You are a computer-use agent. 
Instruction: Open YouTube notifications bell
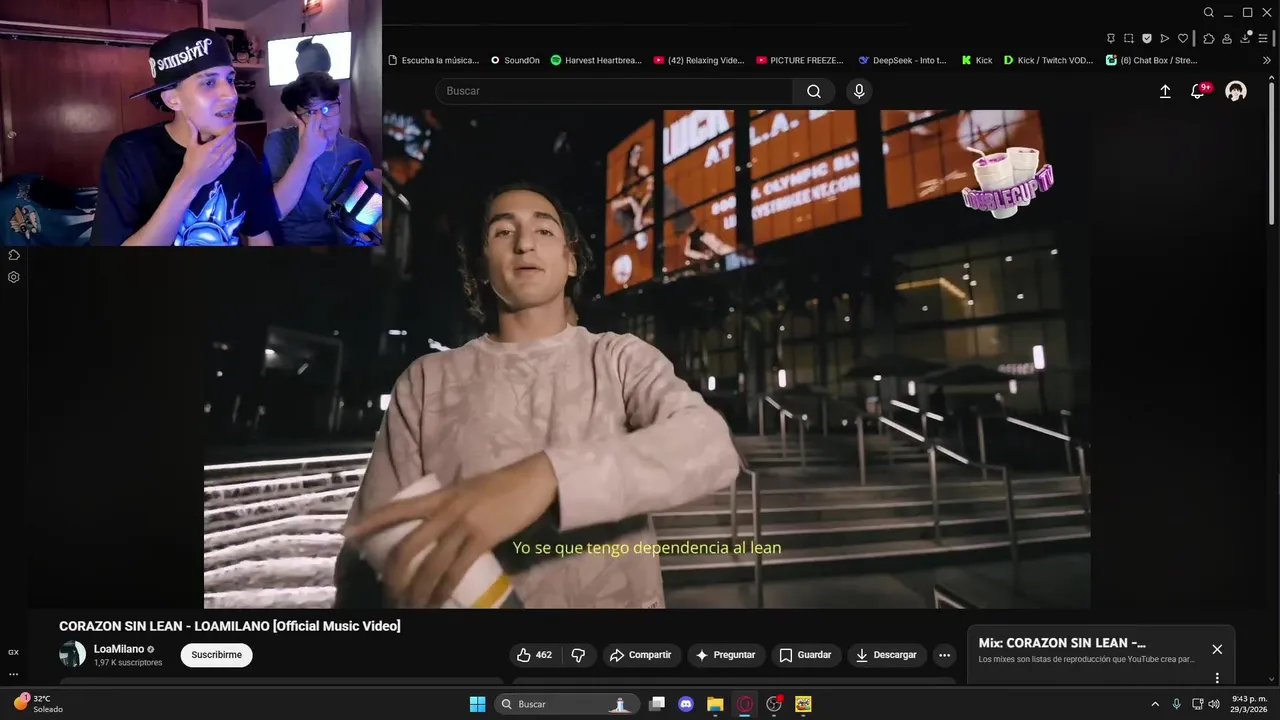pos(1198,91)
